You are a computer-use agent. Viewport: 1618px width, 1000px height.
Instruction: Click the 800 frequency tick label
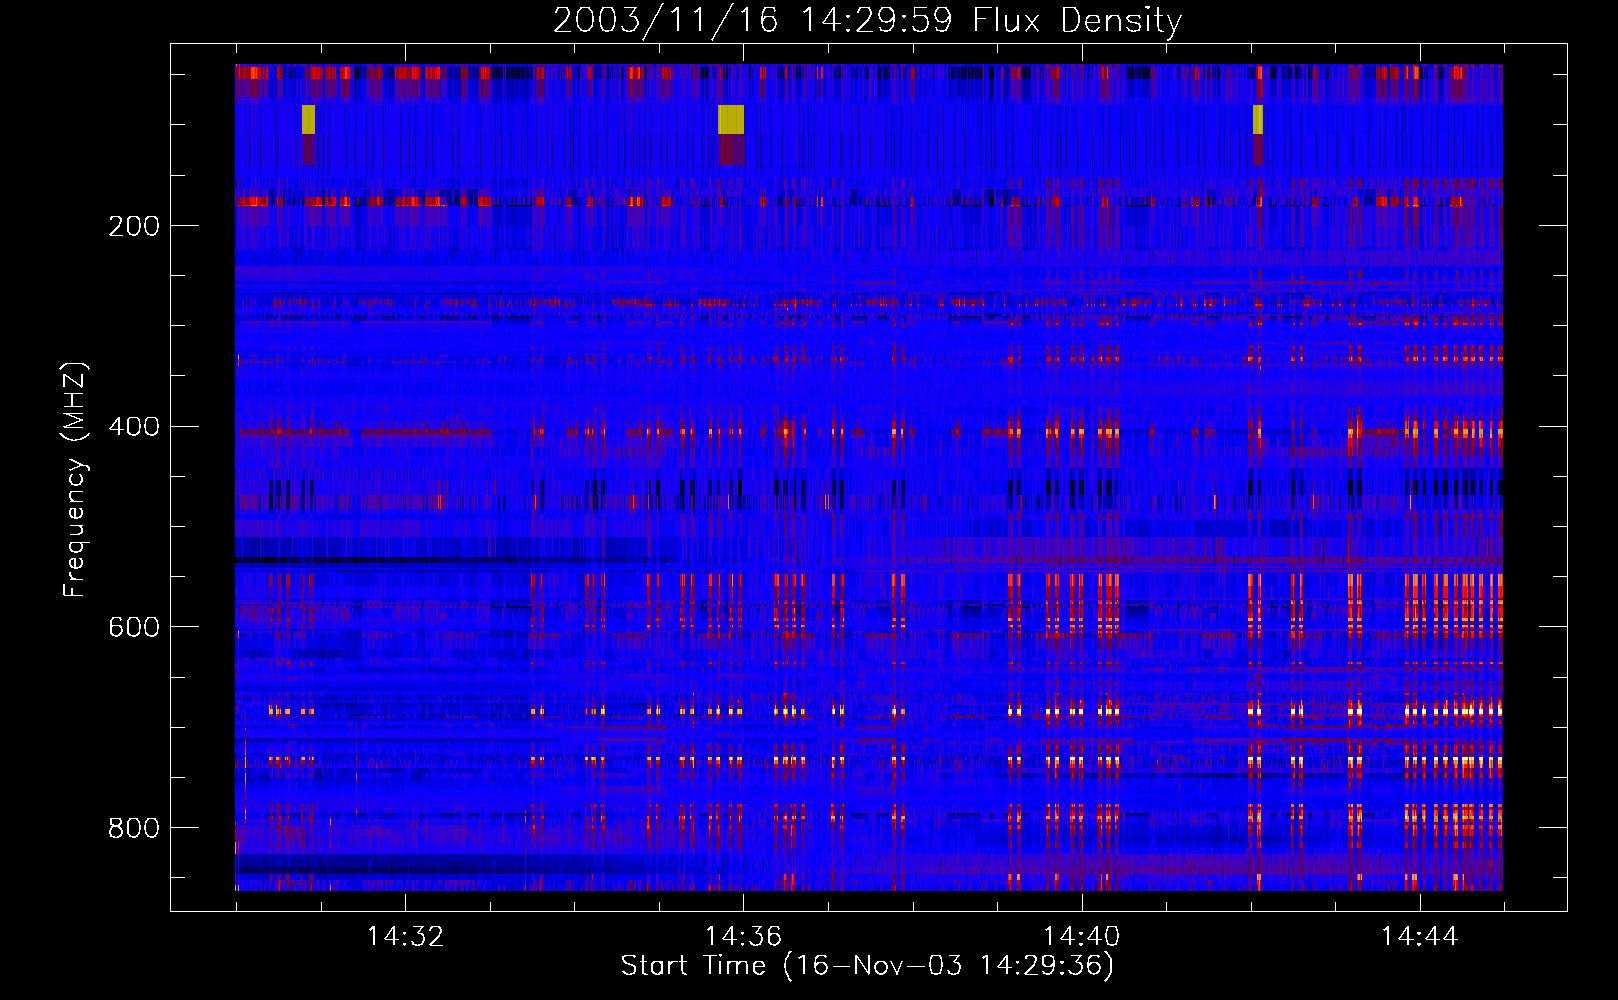(x=134, y=828)
